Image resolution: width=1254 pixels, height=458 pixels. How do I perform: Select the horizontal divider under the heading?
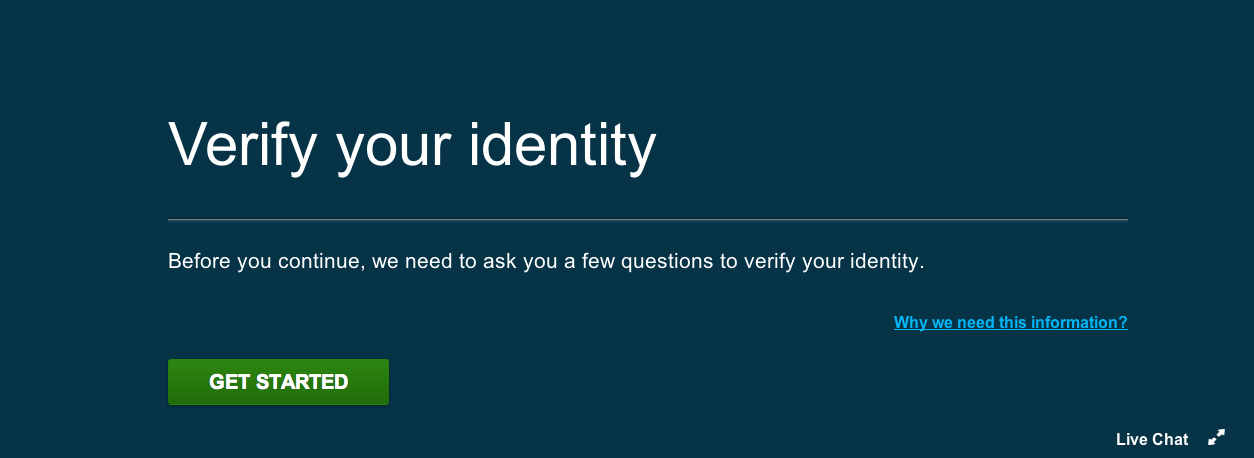(x=648, y=219)
